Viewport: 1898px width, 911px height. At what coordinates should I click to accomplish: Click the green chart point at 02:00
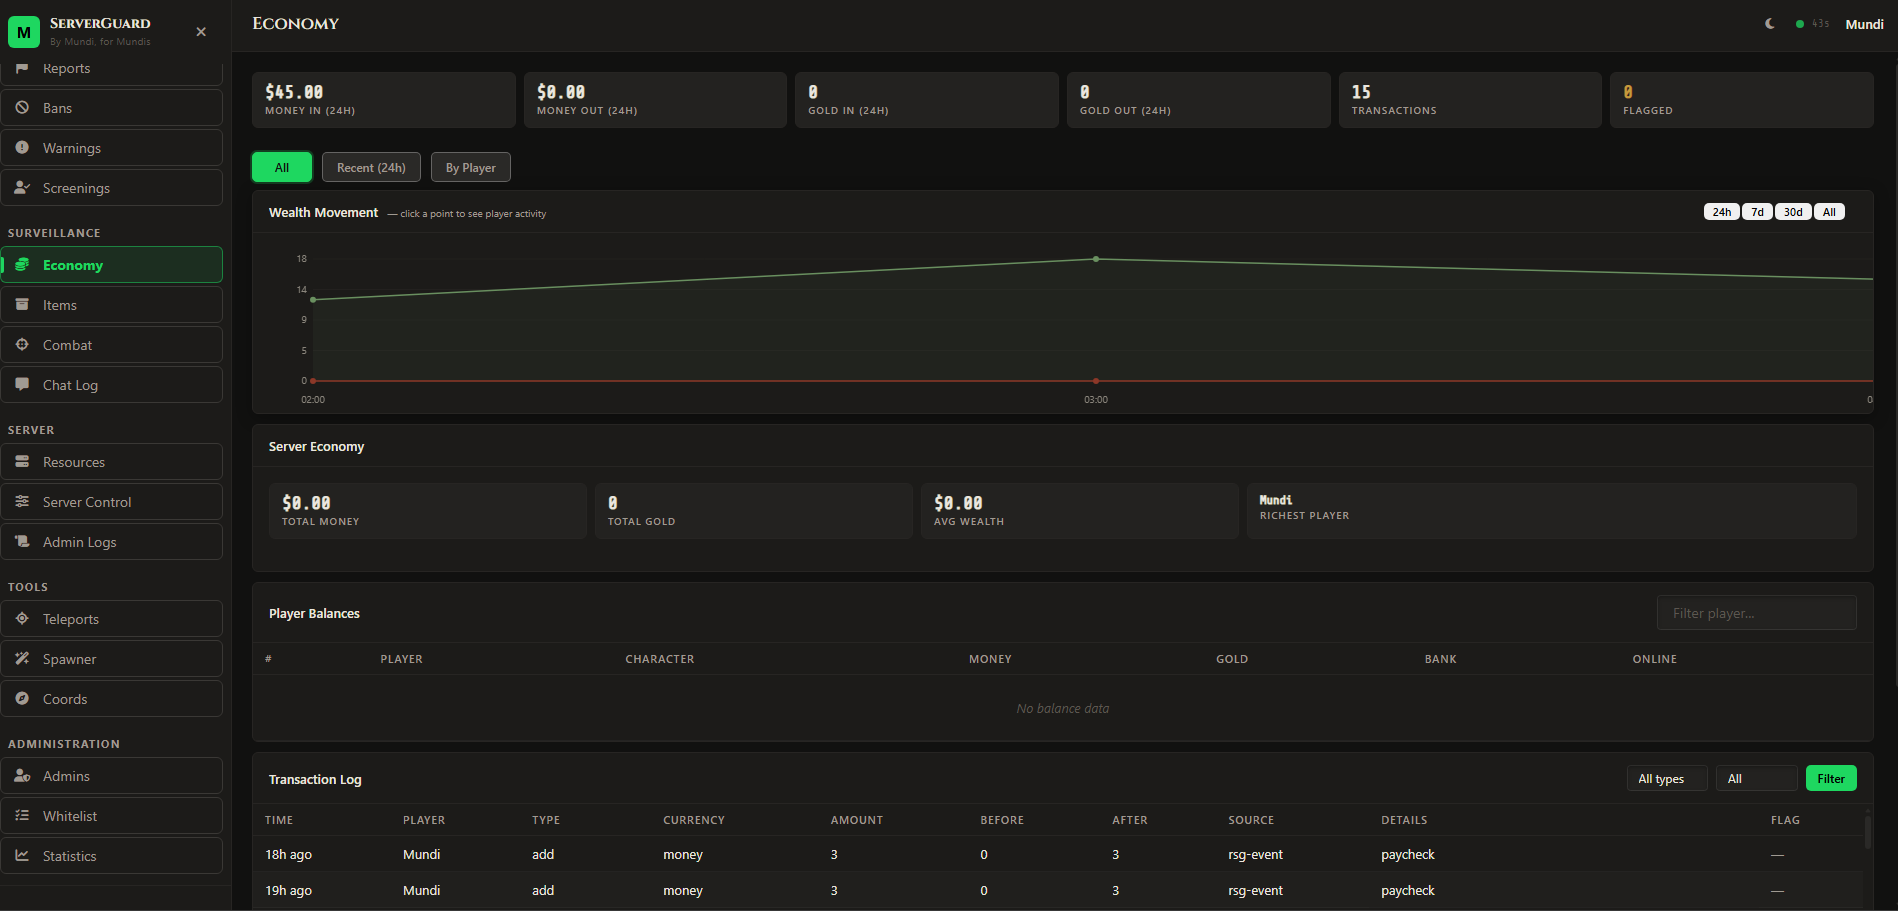click(313, 300)
